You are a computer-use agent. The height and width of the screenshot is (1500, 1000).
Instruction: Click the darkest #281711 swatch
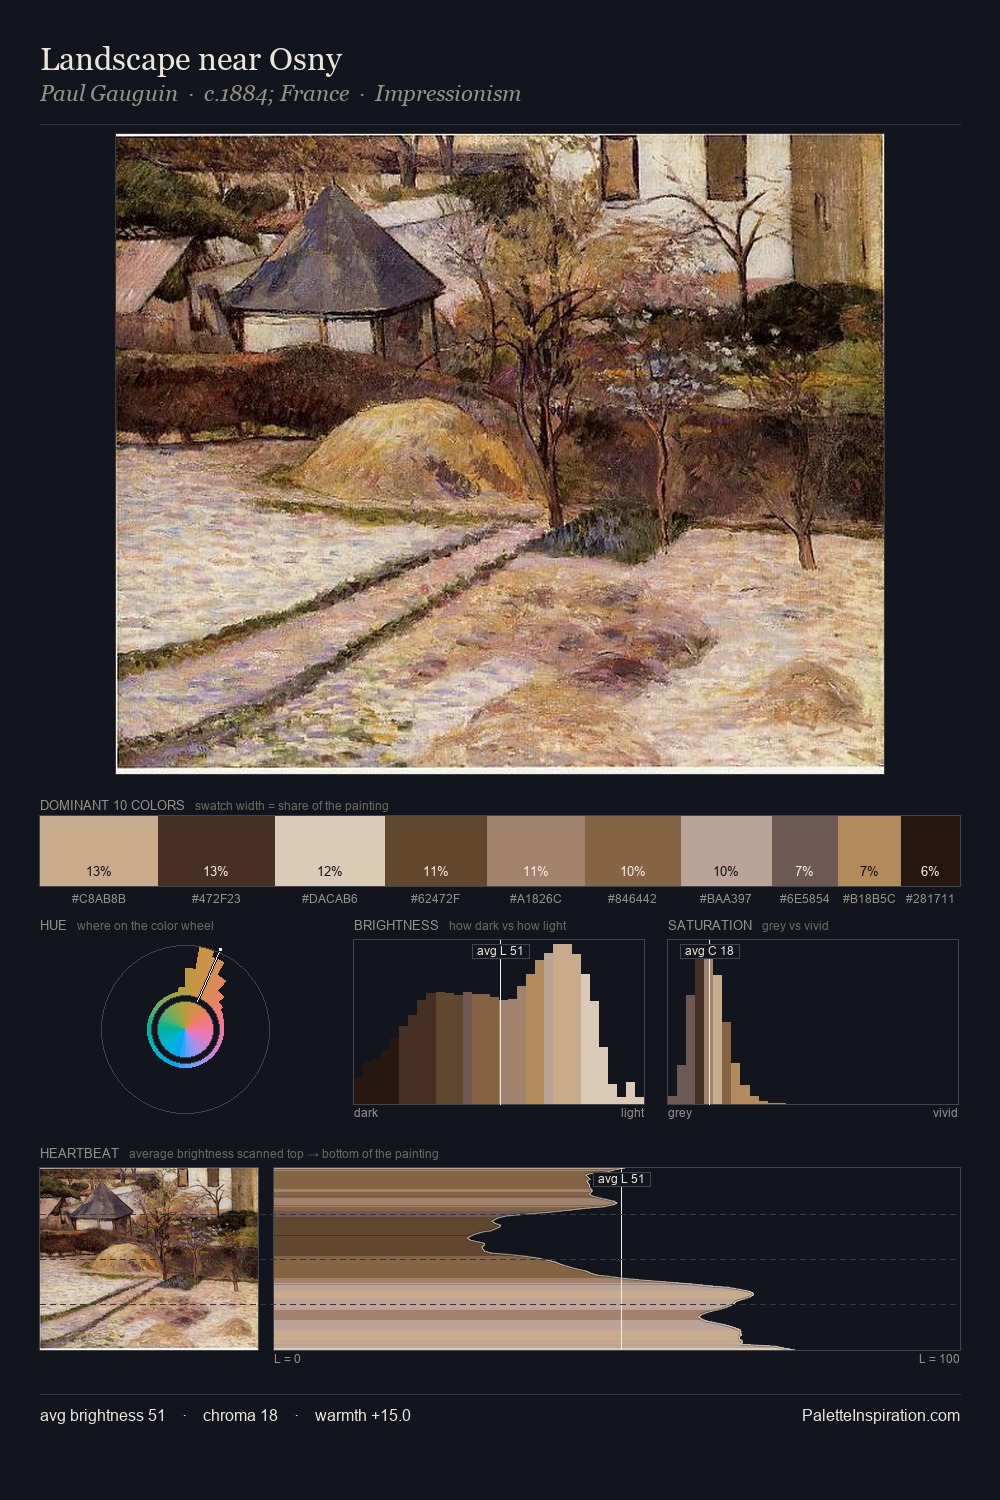pos(930,851)
